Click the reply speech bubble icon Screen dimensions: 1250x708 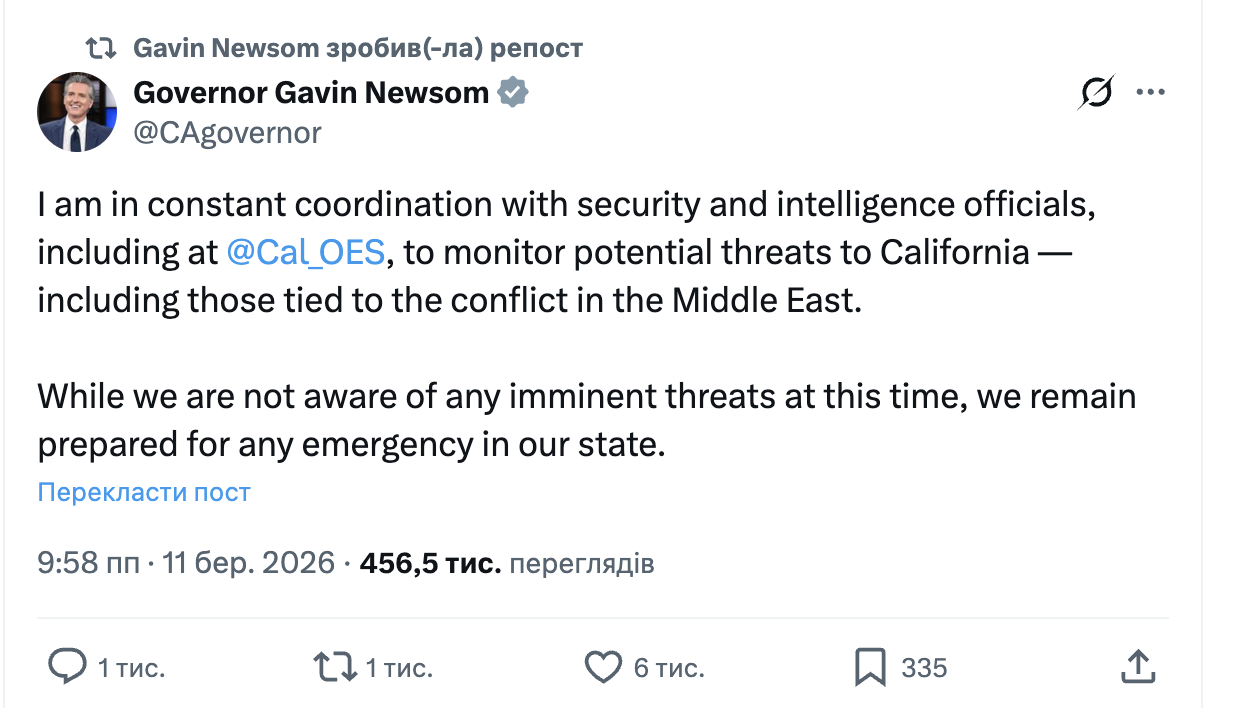[x=69, y=667]
